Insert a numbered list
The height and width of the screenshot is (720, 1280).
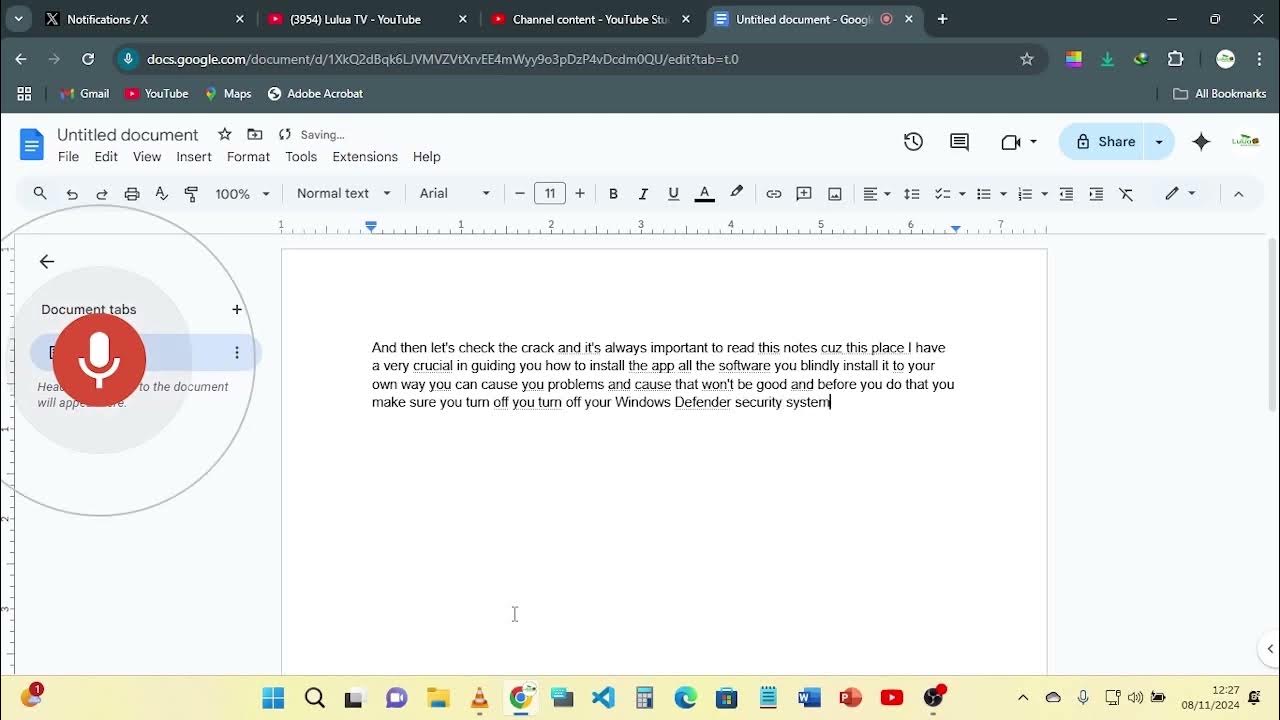1025,194
